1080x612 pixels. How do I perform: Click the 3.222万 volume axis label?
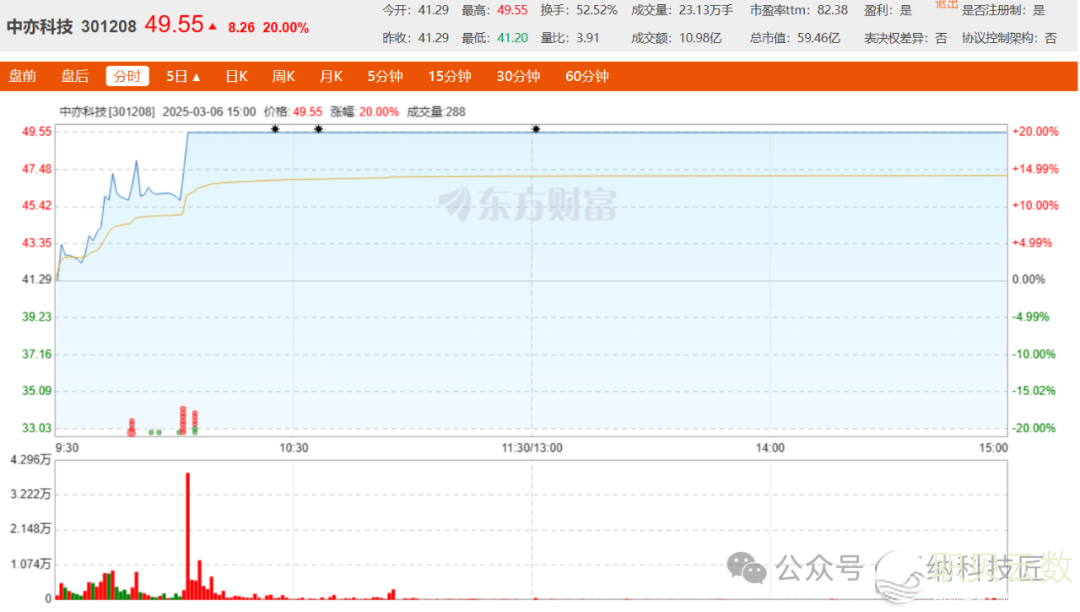point(31,494)
